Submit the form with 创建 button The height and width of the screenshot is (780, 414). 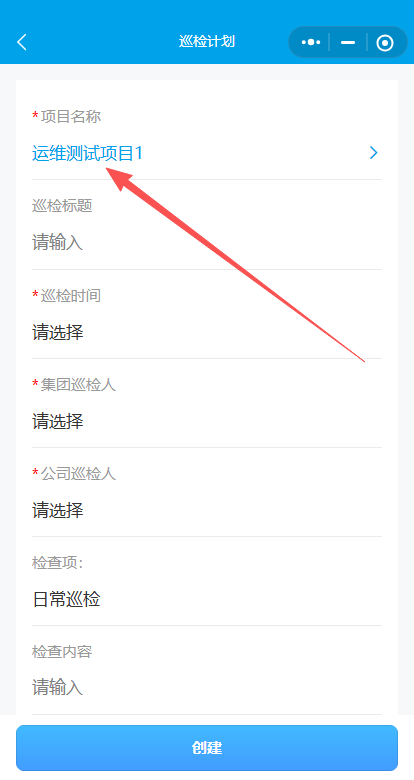pyautogui.click(x=207, y=748)
